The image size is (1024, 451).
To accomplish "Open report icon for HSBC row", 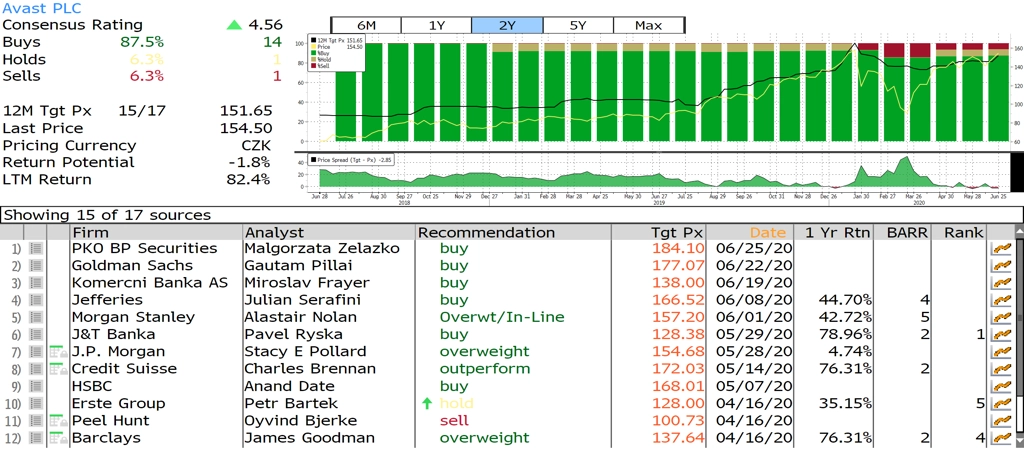I will pos(36,386).
